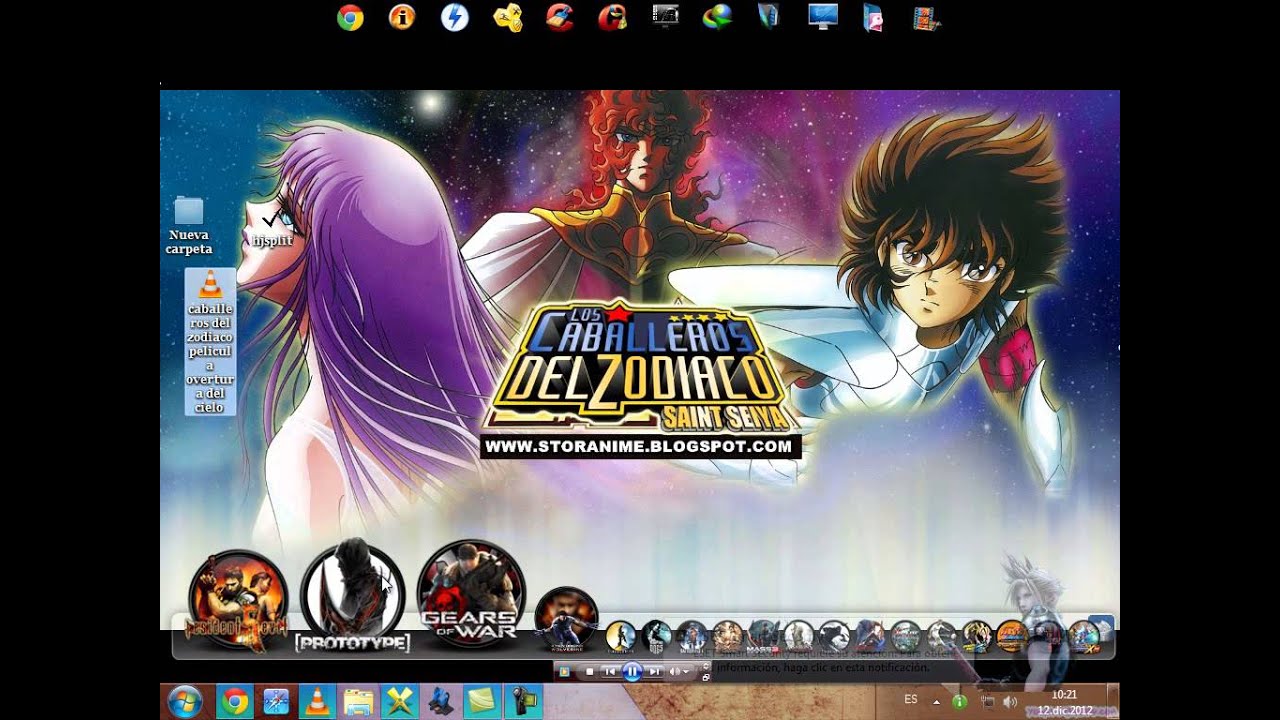Open the system volume tray icon
1280x720 pixels.
point(1010,702)
